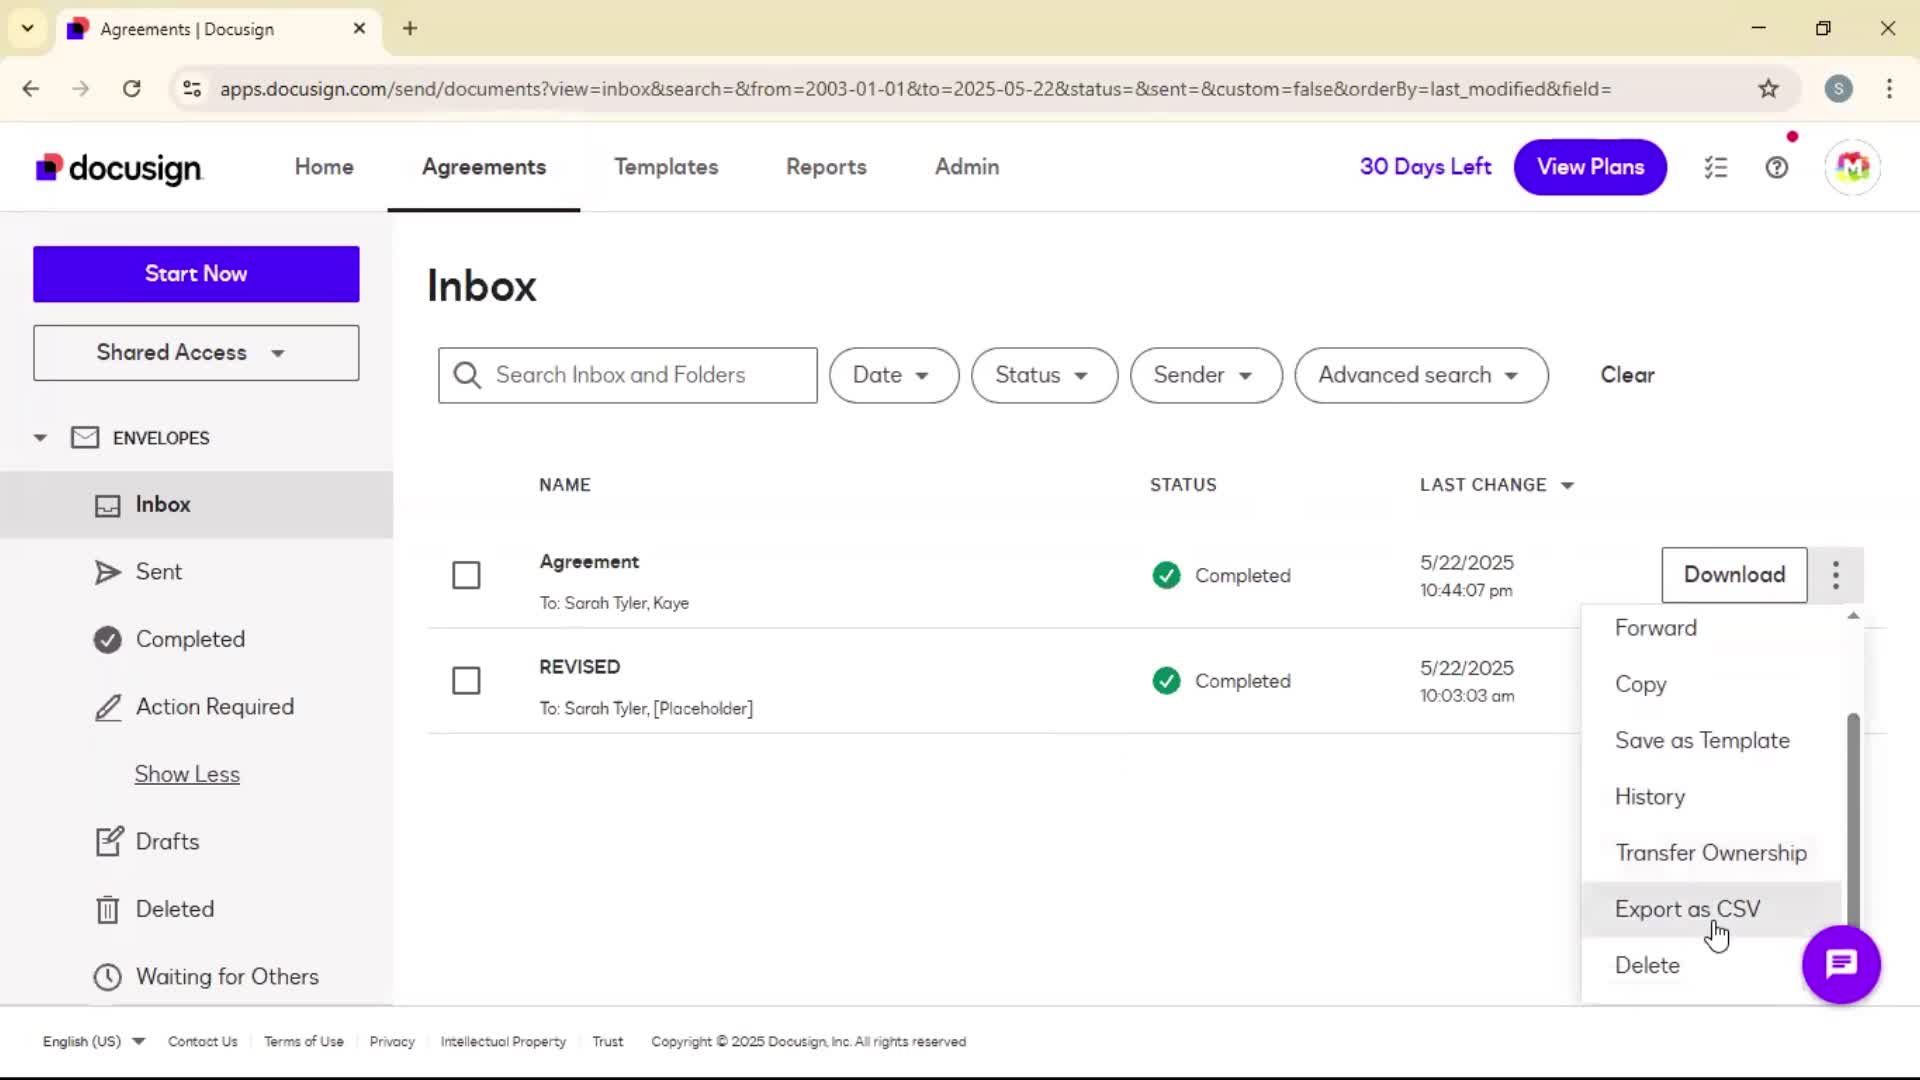The width and height of the screenshot is (1920, 1080).
Task: Open a new browser tab
Action: click(410, 28)
